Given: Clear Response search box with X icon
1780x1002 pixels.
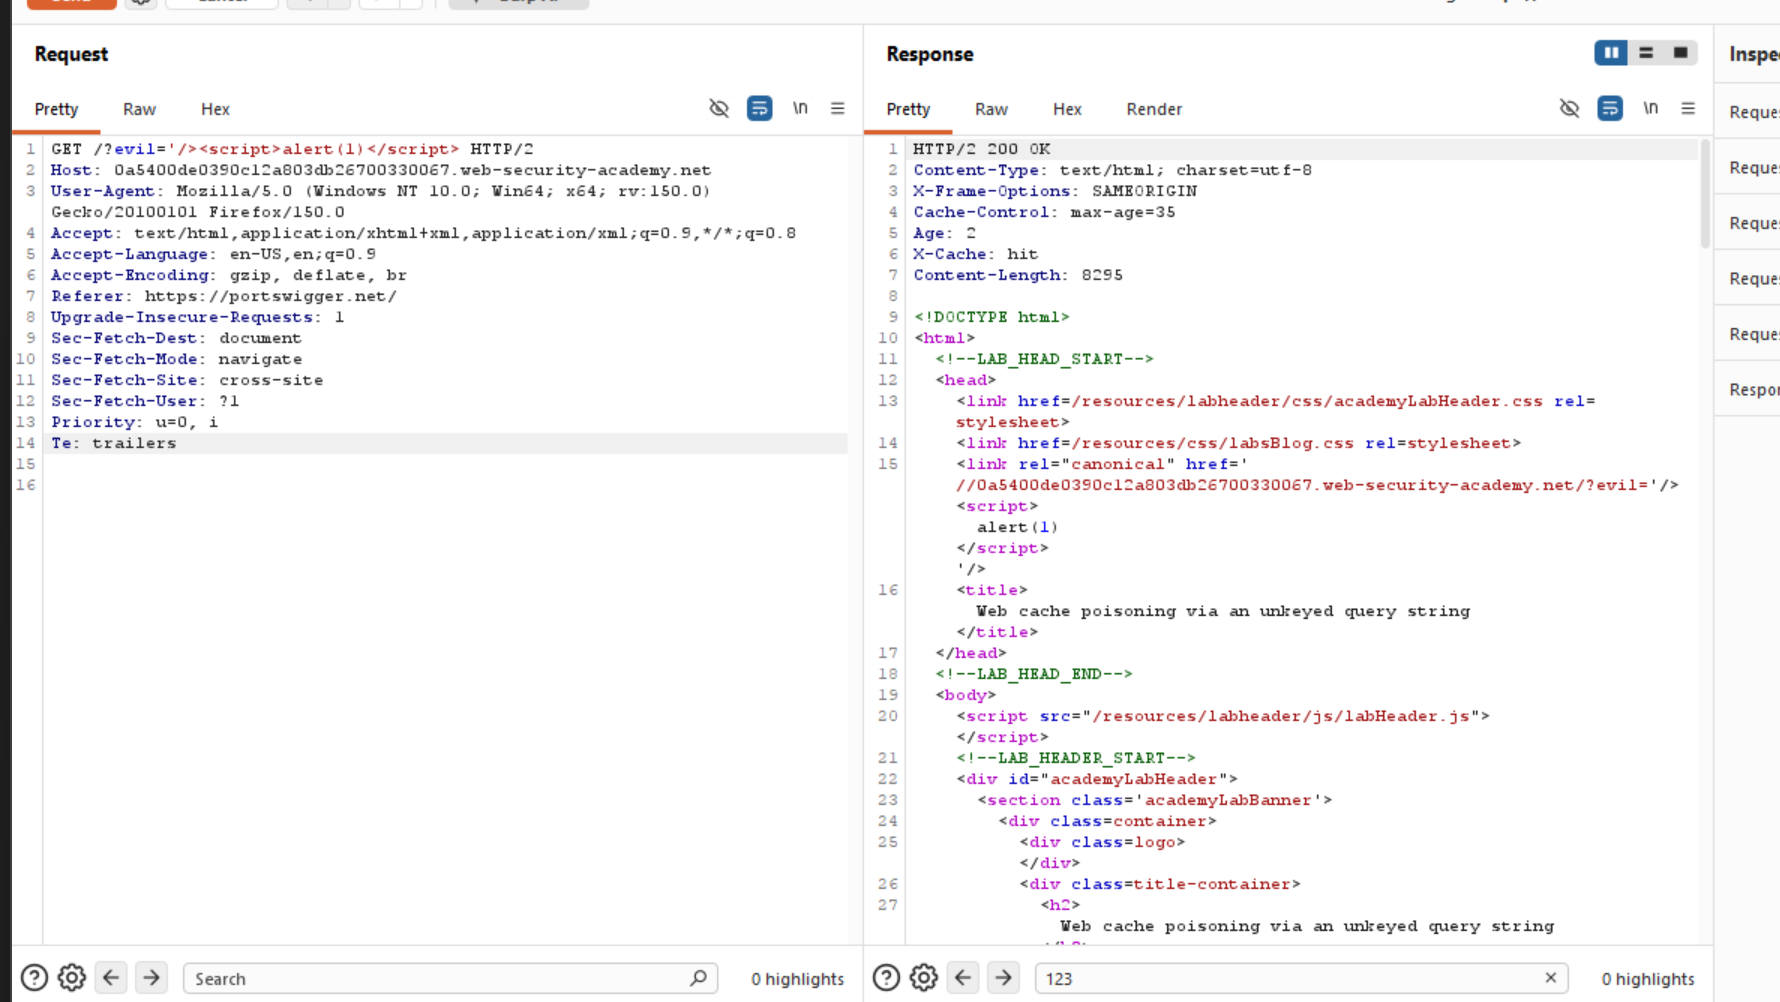Looking at the screenshot, I should pos(1551,978).
